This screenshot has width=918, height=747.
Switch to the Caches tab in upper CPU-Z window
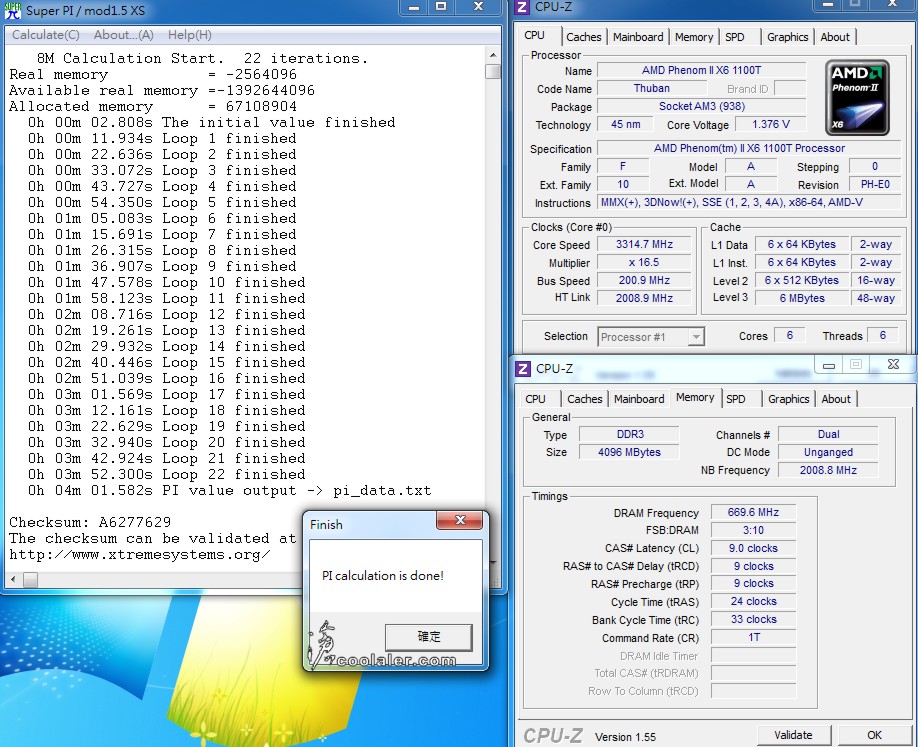point(584,37)
